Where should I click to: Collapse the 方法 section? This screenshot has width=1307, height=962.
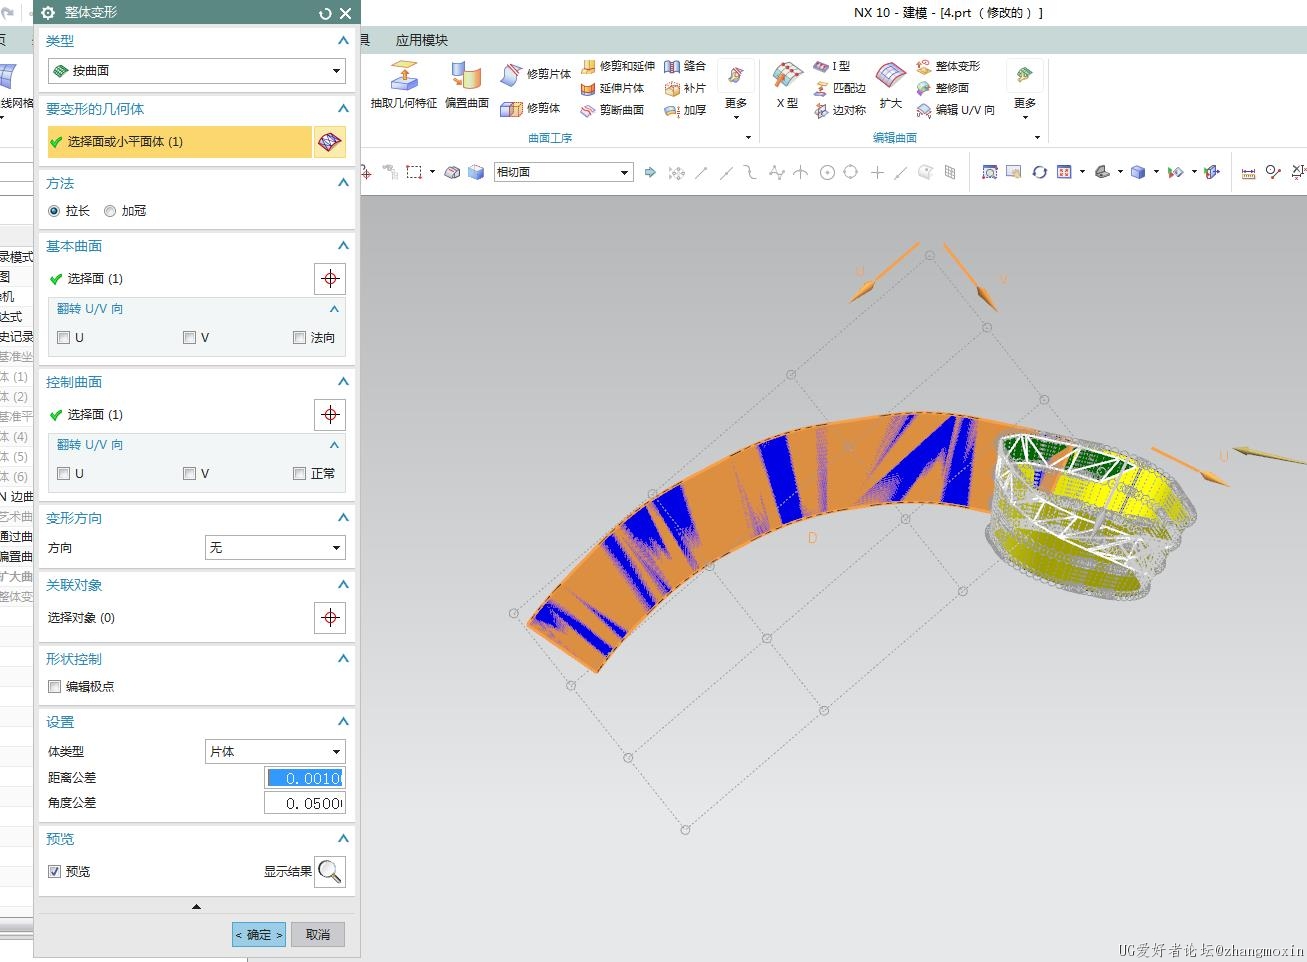[343, 183]
